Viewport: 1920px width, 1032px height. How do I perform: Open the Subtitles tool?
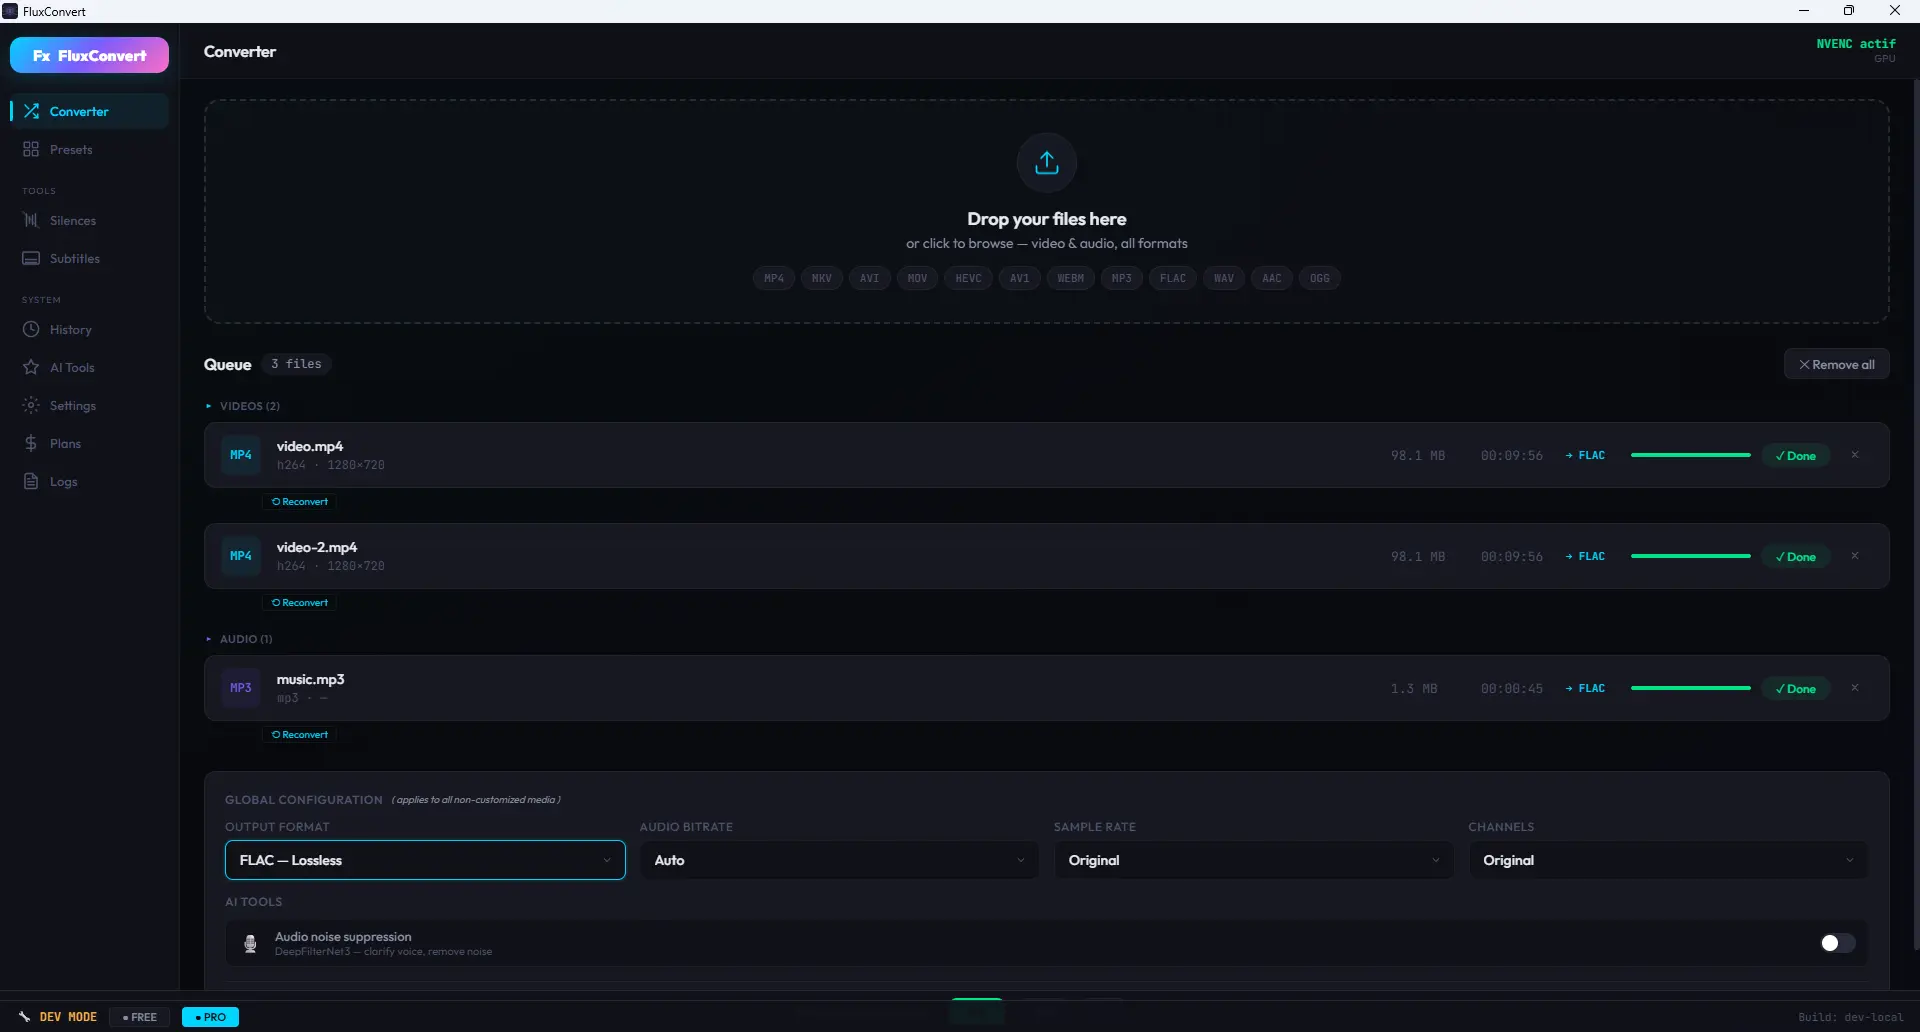[74, 259]
